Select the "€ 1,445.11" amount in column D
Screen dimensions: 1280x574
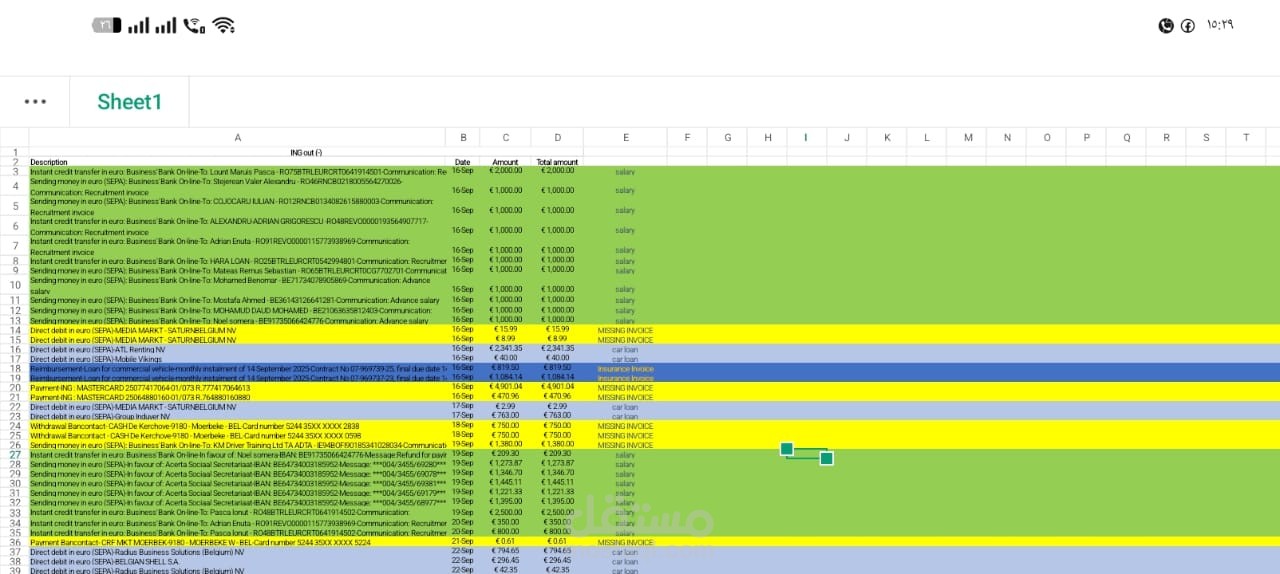click(x=557, y=482)
